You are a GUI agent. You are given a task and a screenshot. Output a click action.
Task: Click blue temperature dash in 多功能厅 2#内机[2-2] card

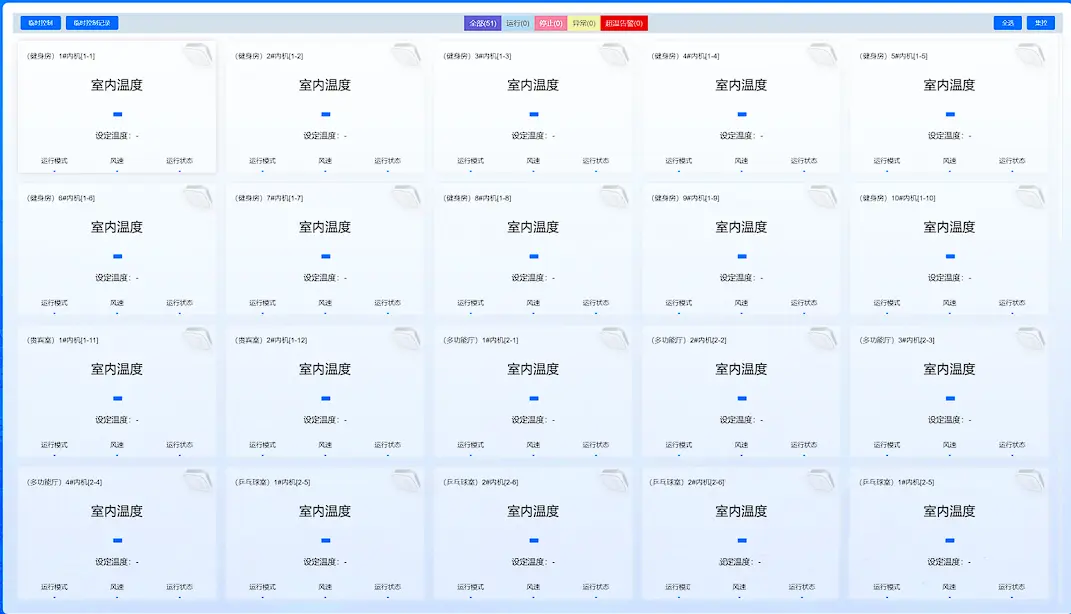(x=742, y=398)
